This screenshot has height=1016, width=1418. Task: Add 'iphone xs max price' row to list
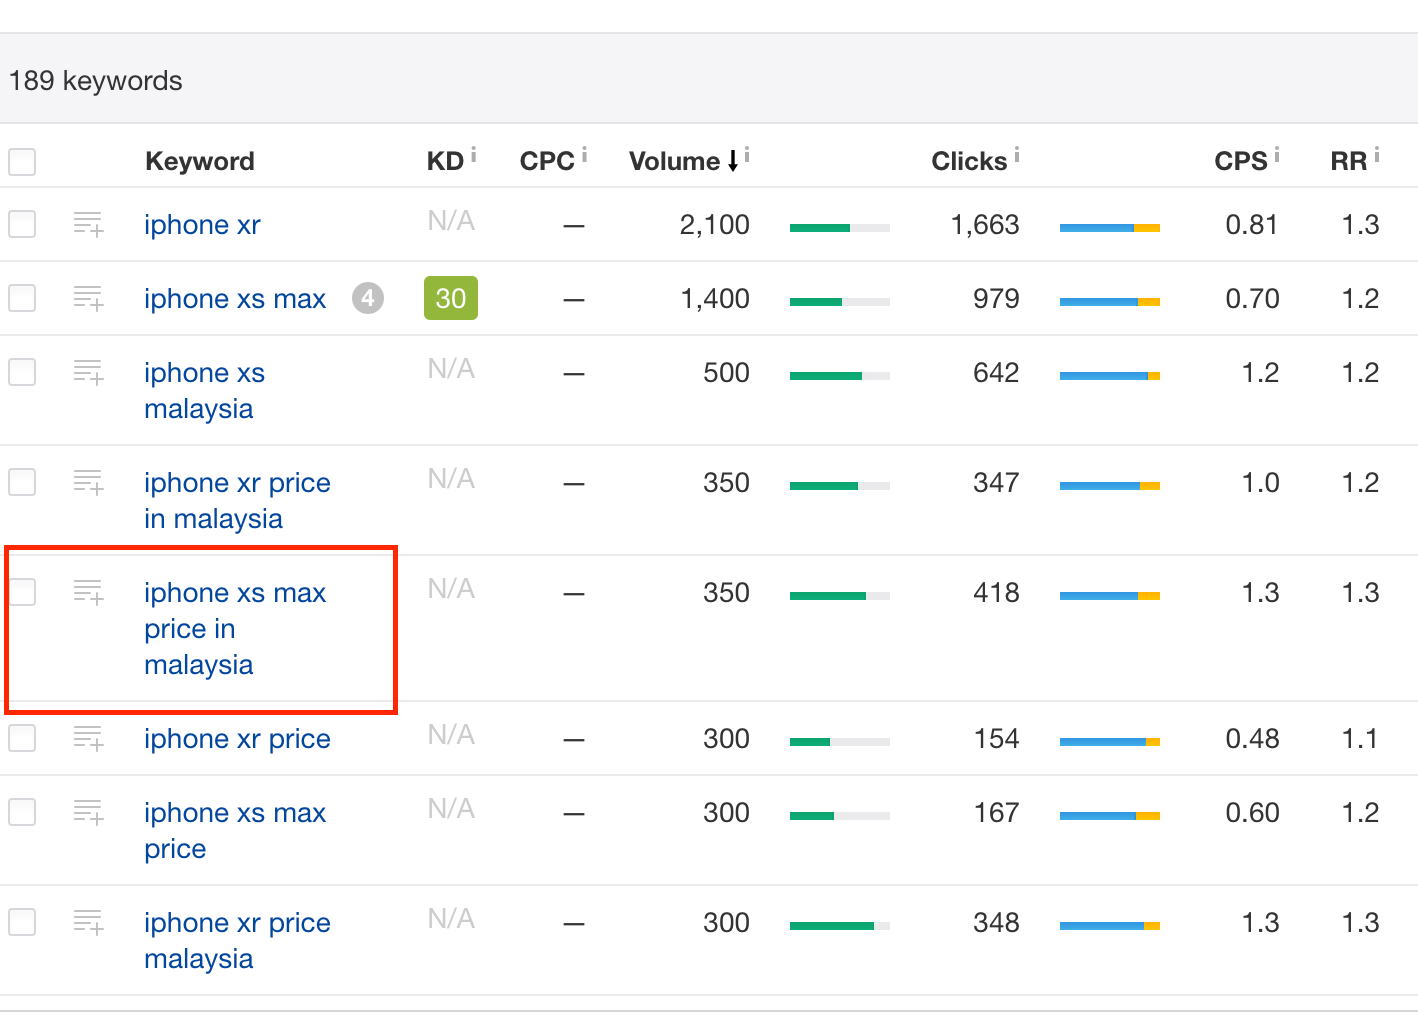point(88,812)
